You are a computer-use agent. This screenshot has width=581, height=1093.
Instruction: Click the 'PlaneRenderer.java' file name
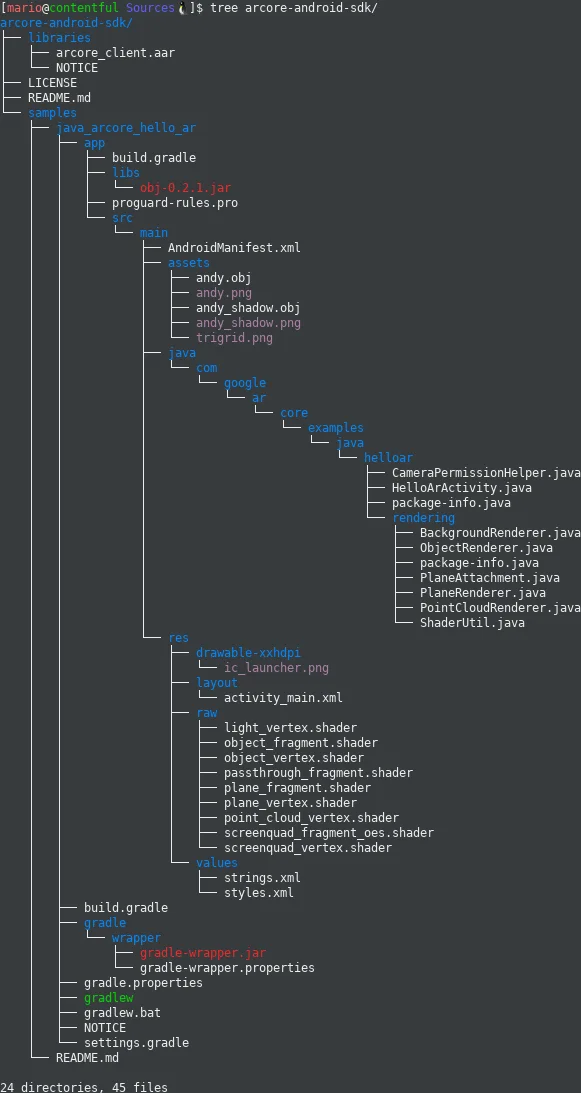click(x=482, y=594)
